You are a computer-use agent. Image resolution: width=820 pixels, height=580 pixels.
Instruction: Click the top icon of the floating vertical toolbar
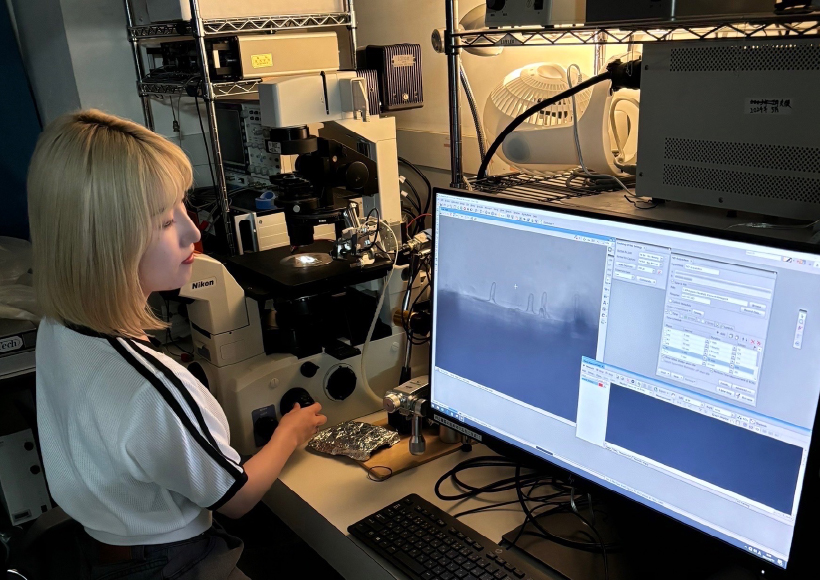800,316
